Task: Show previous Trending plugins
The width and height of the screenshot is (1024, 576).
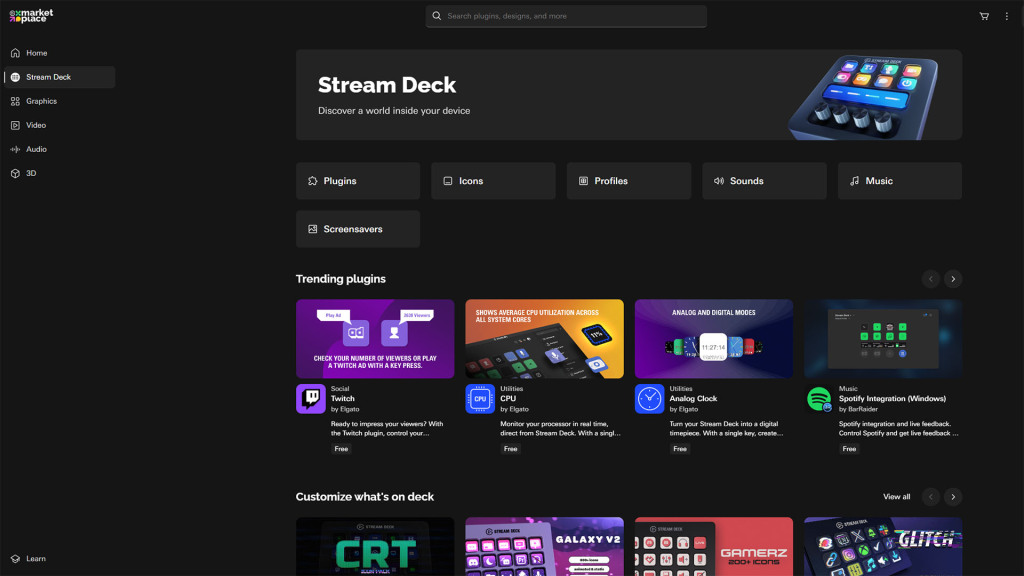Action: coord(931,280)
